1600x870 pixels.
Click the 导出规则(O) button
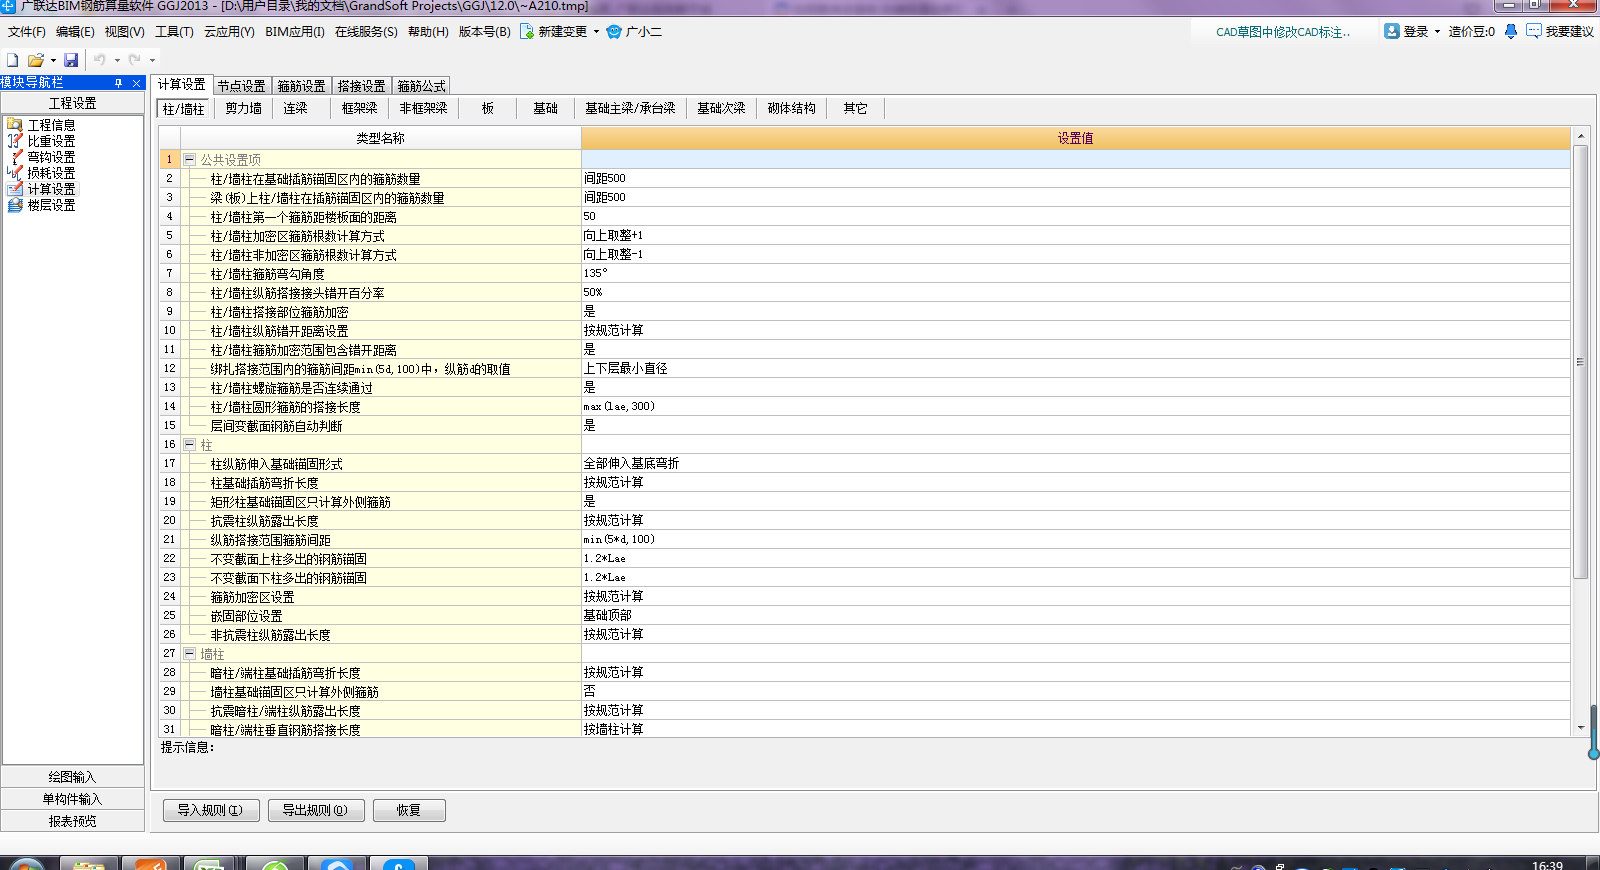click(316, 810)
